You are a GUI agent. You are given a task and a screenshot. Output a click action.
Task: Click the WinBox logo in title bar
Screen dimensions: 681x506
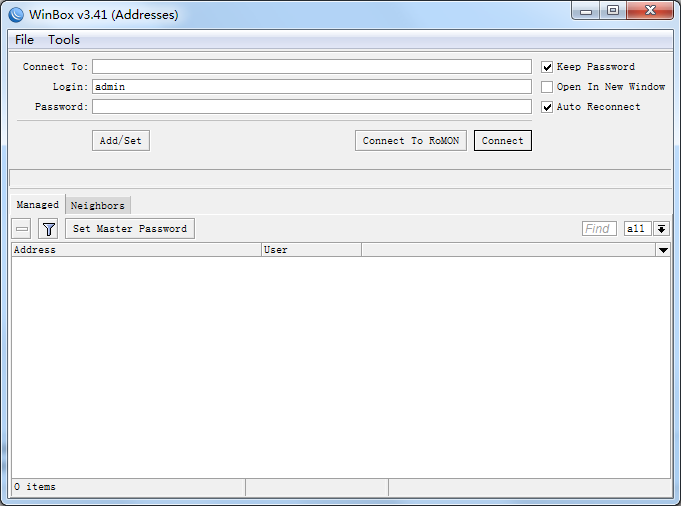(x=16, y=15)
